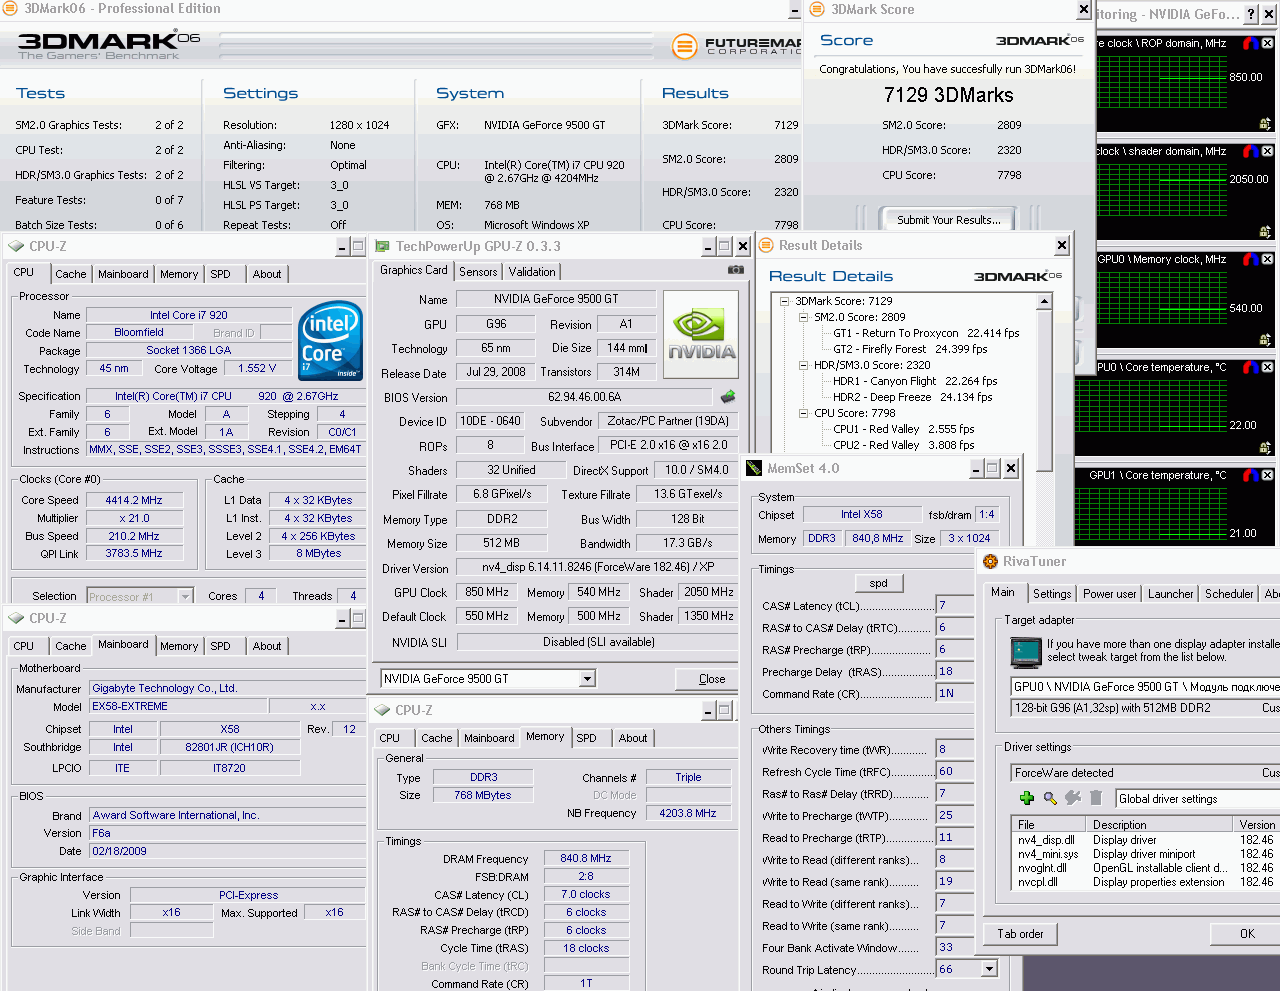Select CPU2 - Red Valley result
Viewport: 1280px width, 991px height.
[904, 445]
